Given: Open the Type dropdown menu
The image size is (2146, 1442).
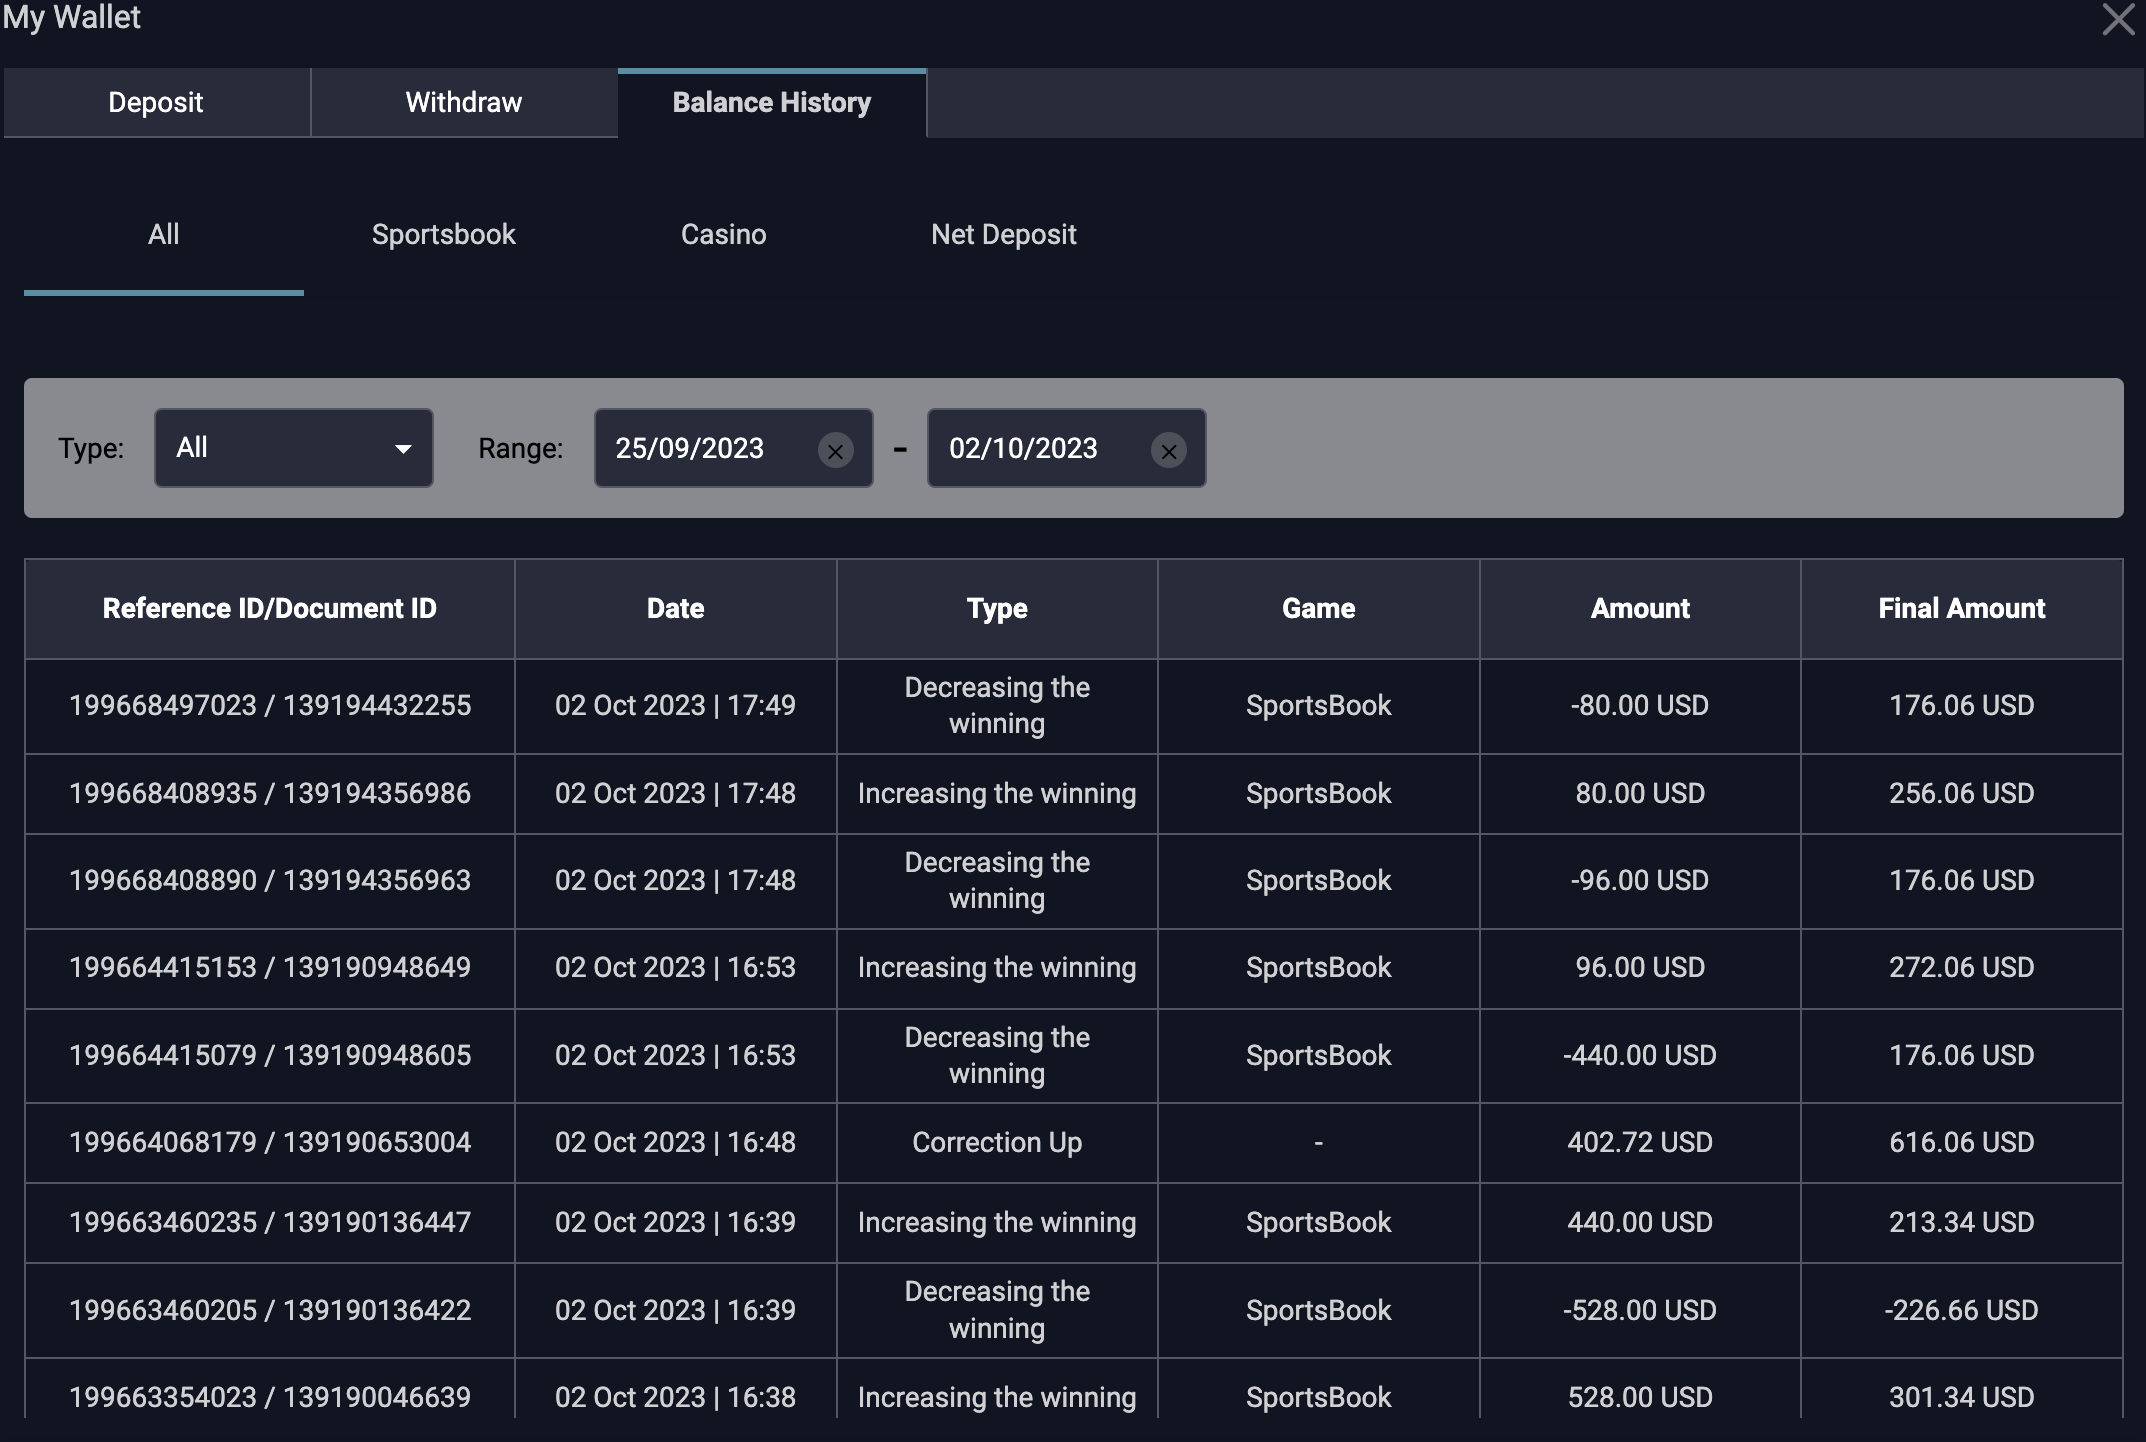Looking at the screenshot, I should click(x=293, y=448).
